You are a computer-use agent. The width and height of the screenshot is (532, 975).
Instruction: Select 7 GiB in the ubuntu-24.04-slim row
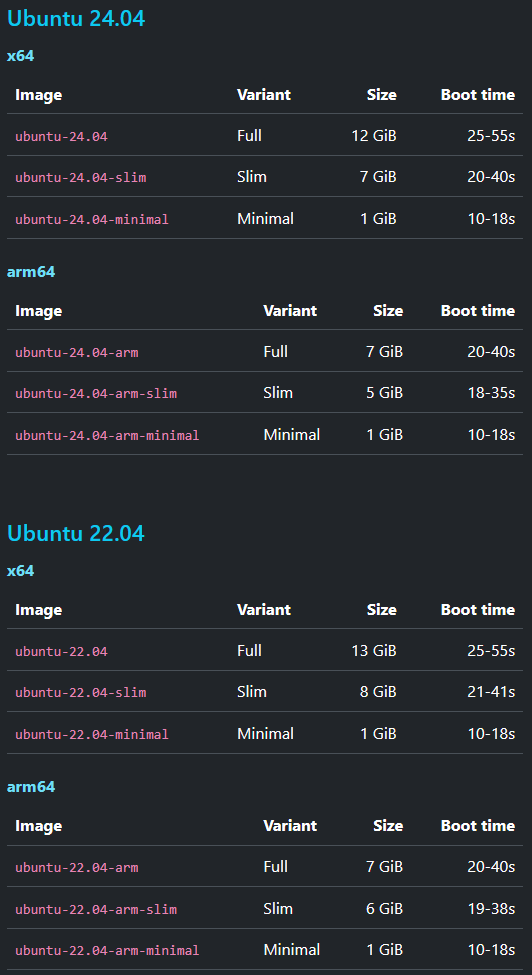378,177
